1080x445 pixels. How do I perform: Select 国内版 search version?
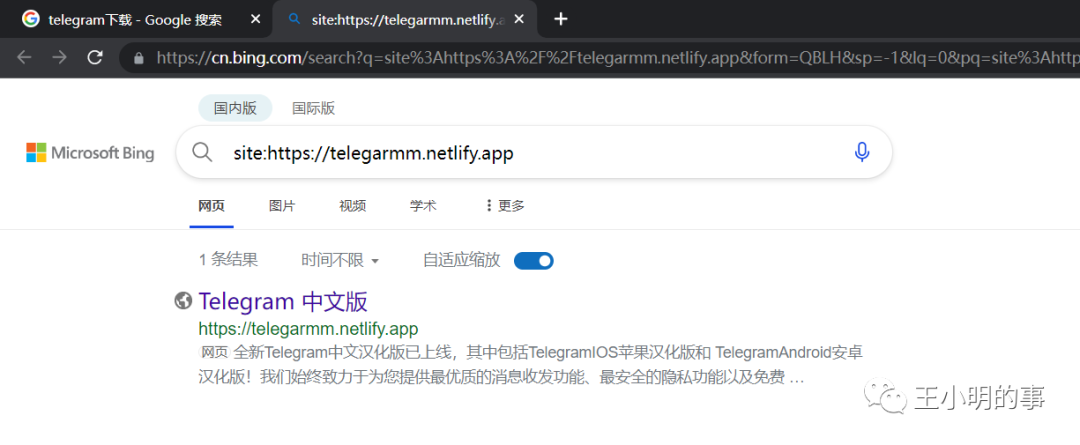click(x=235, y=108)
